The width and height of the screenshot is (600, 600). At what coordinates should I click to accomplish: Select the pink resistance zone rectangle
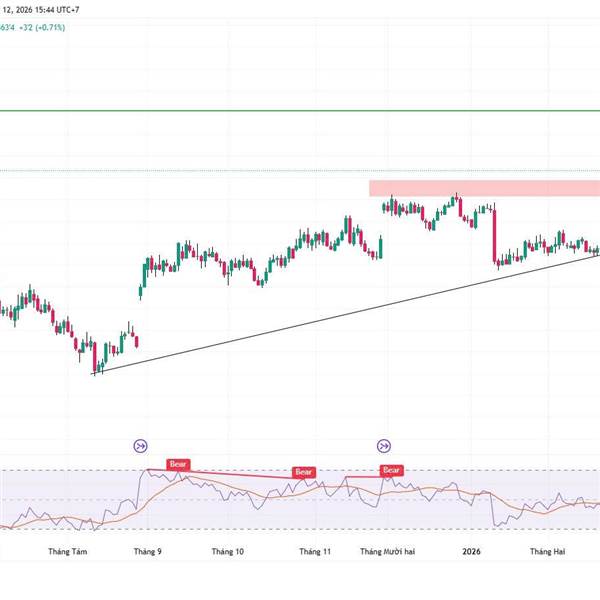(484, 188)
